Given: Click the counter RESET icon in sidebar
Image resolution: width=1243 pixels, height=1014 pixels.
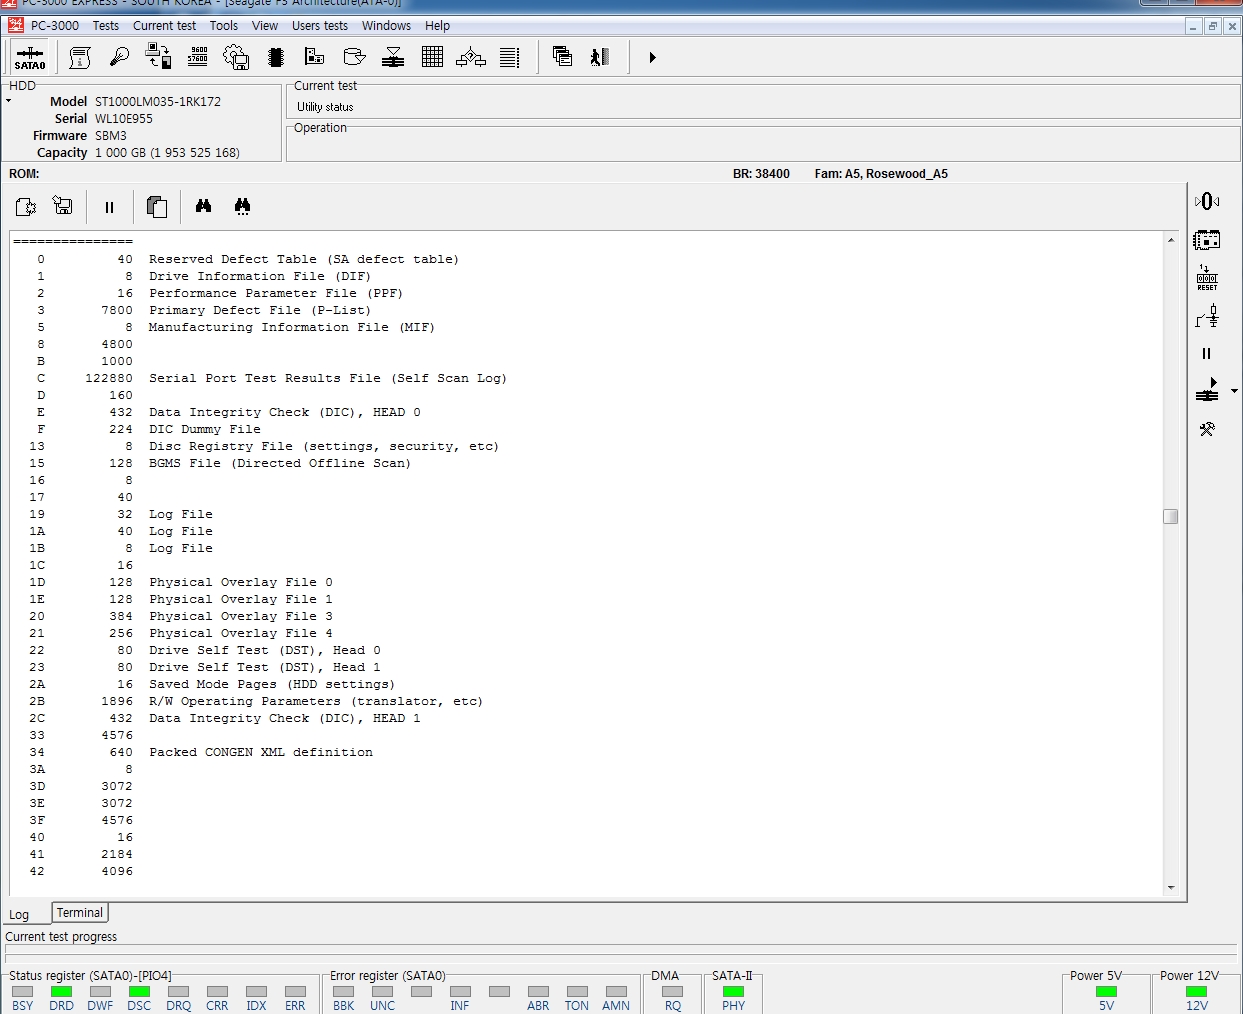Looking at the screenshot, I should click(x=1207, y=278).
